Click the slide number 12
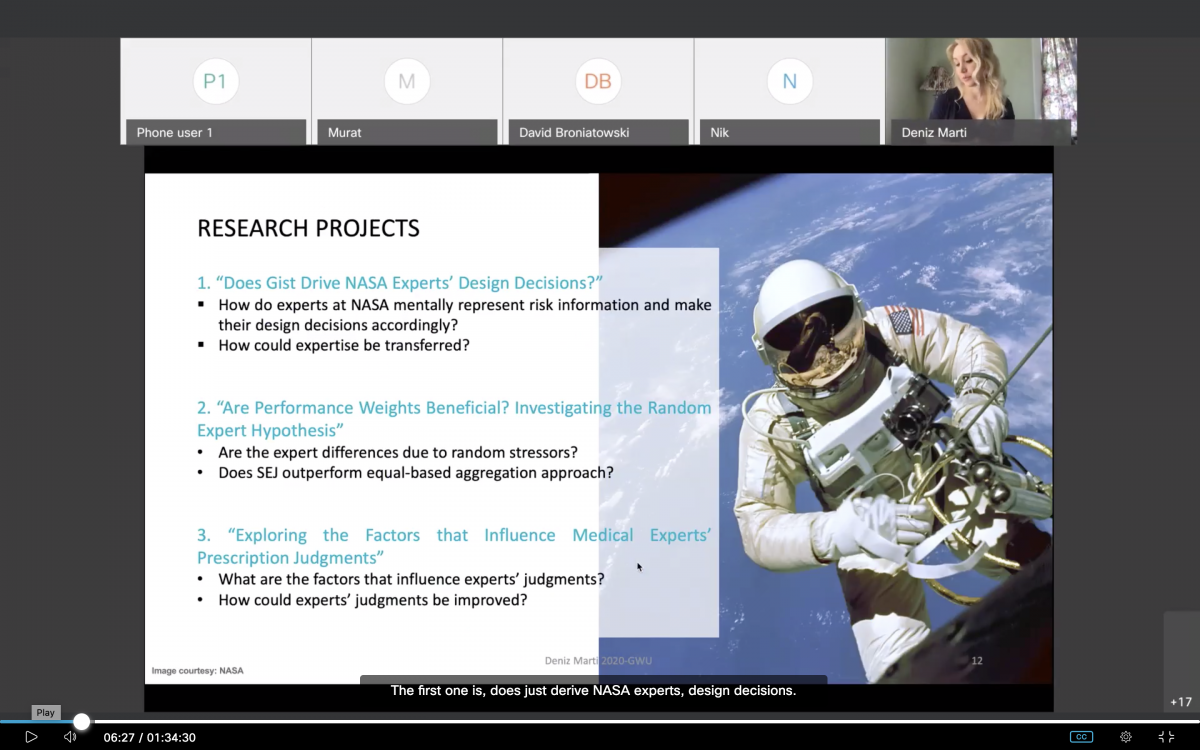The image size is (1200, 750). [x=977, y=661]
